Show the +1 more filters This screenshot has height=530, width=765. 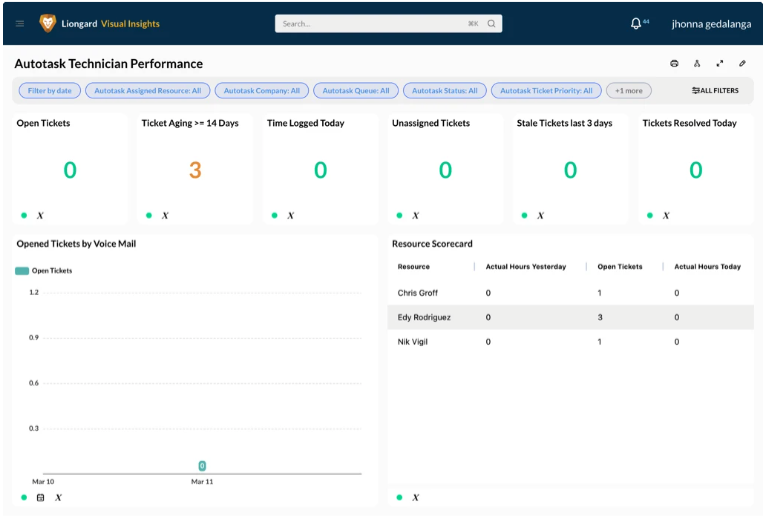[628, 90]
